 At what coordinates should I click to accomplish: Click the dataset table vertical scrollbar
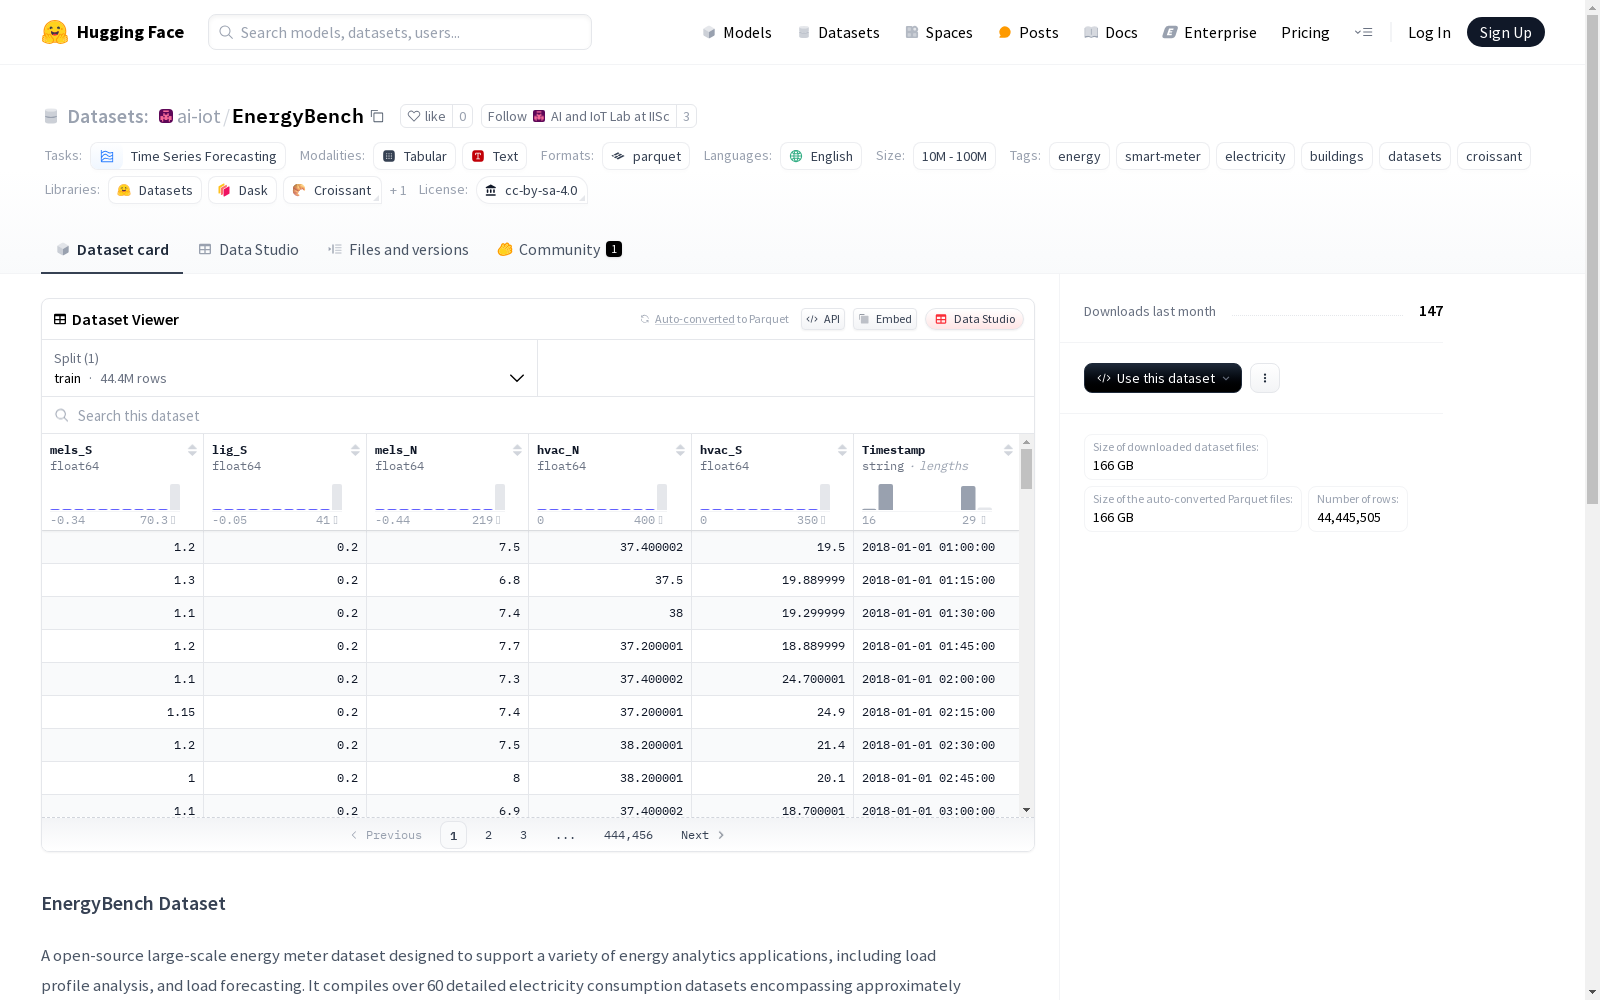tap(1026, 468)
